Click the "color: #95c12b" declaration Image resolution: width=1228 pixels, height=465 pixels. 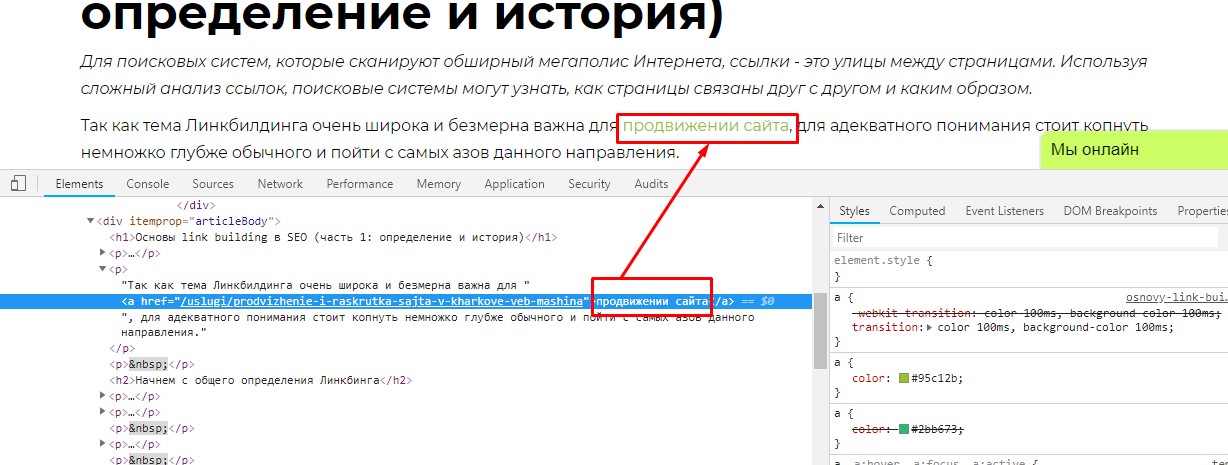[908, 379]
